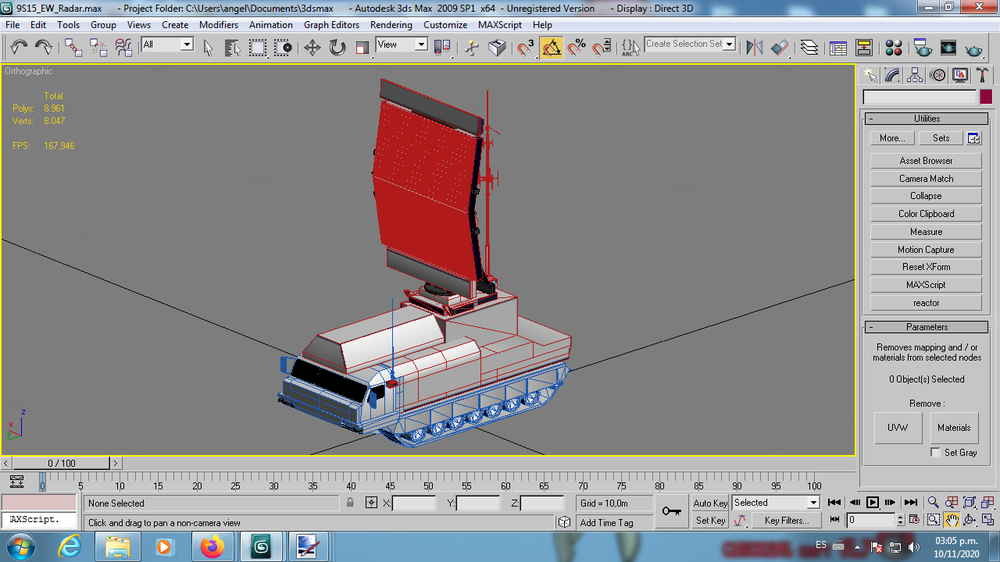This screenshot has height=562, width=1000.
Task: Select the Bind to Space Warp tool
Action: pos(123,47)
